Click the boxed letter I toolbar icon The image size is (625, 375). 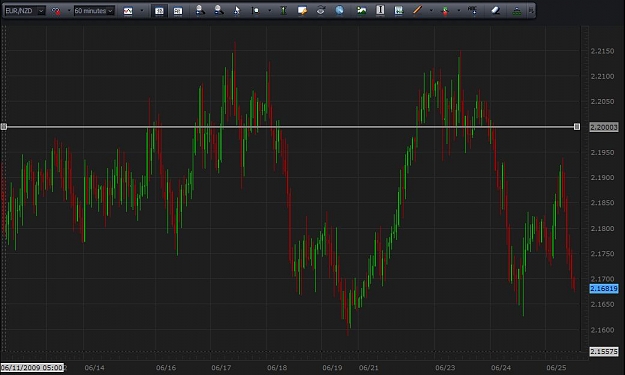coord(380,11)
